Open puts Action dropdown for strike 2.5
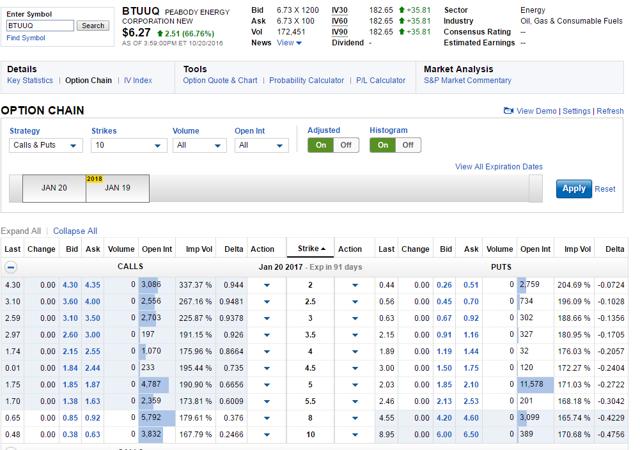 click(x=355, y=302)
